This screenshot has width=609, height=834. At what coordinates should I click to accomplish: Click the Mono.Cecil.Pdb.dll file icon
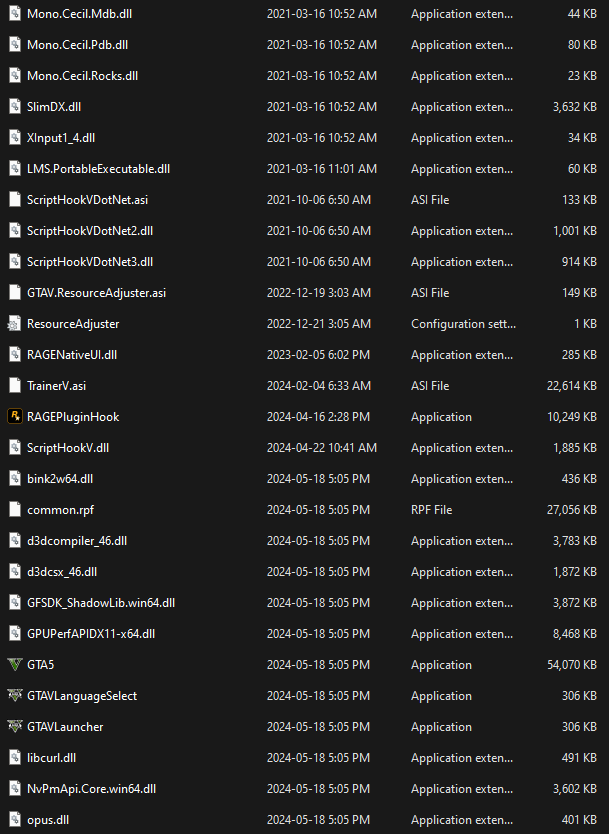pos(15,44)
